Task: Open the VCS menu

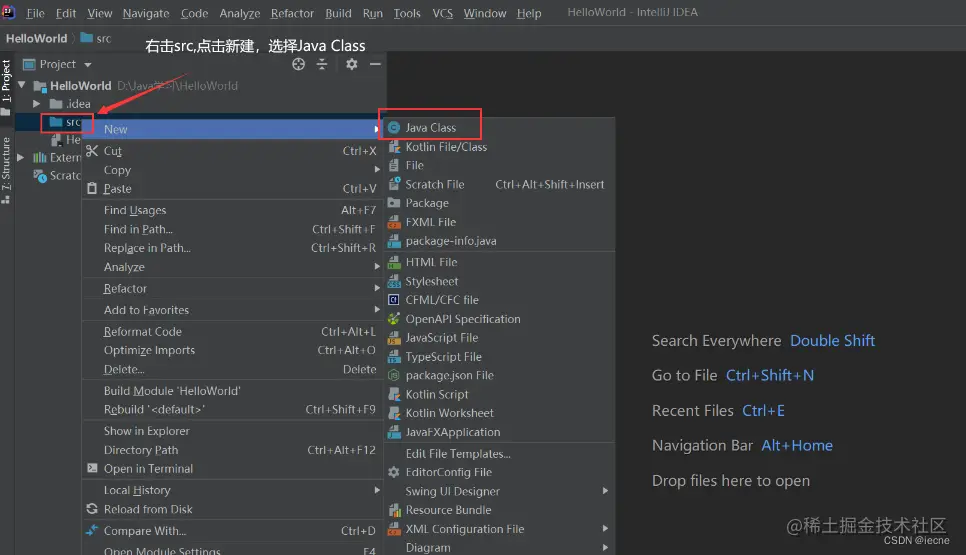Action: point(442,13)
